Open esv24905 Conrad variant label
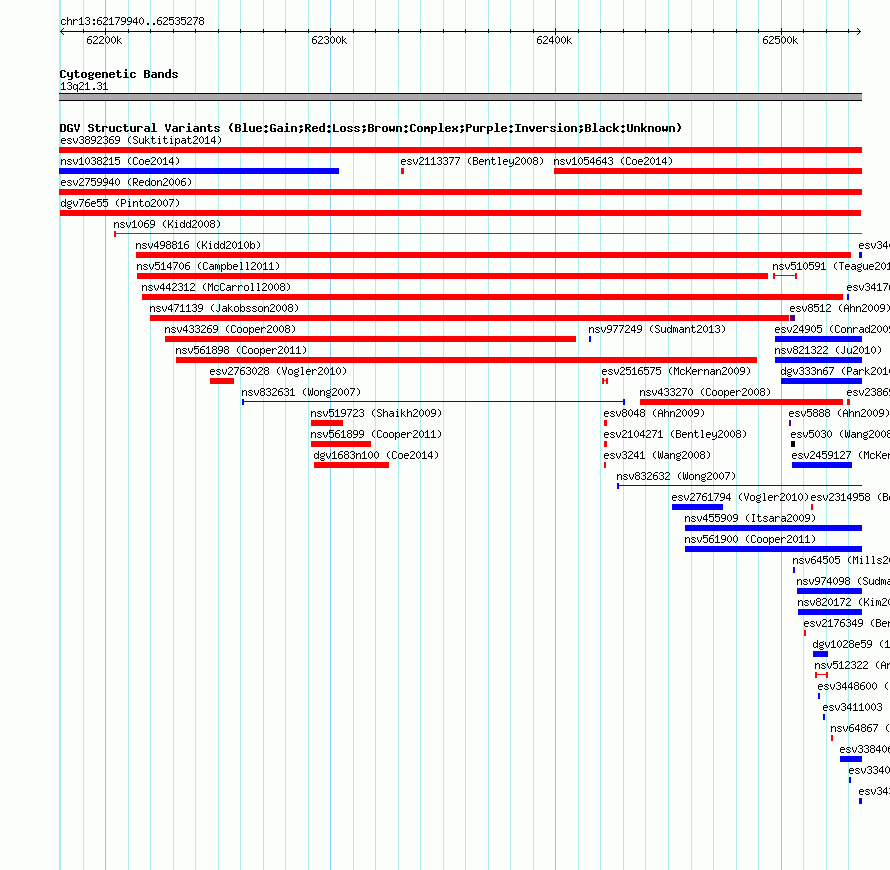The width and height of the screenshot is (890, 870). tap(832, 329)
